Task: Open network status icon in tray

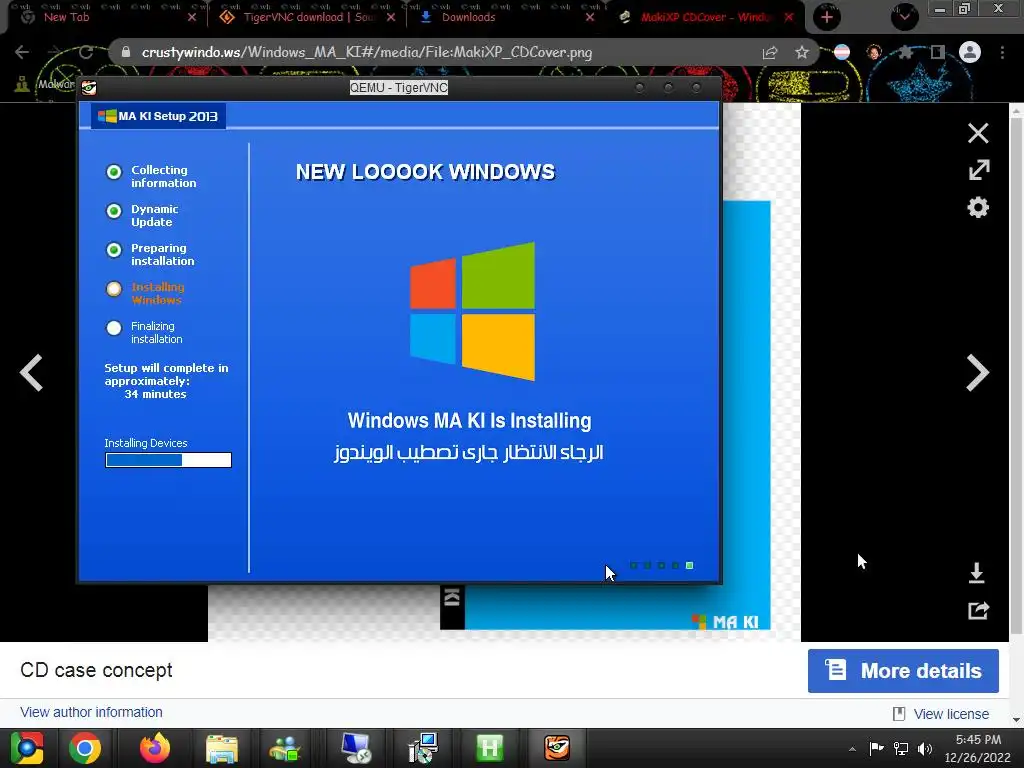Action: (901, 748)
